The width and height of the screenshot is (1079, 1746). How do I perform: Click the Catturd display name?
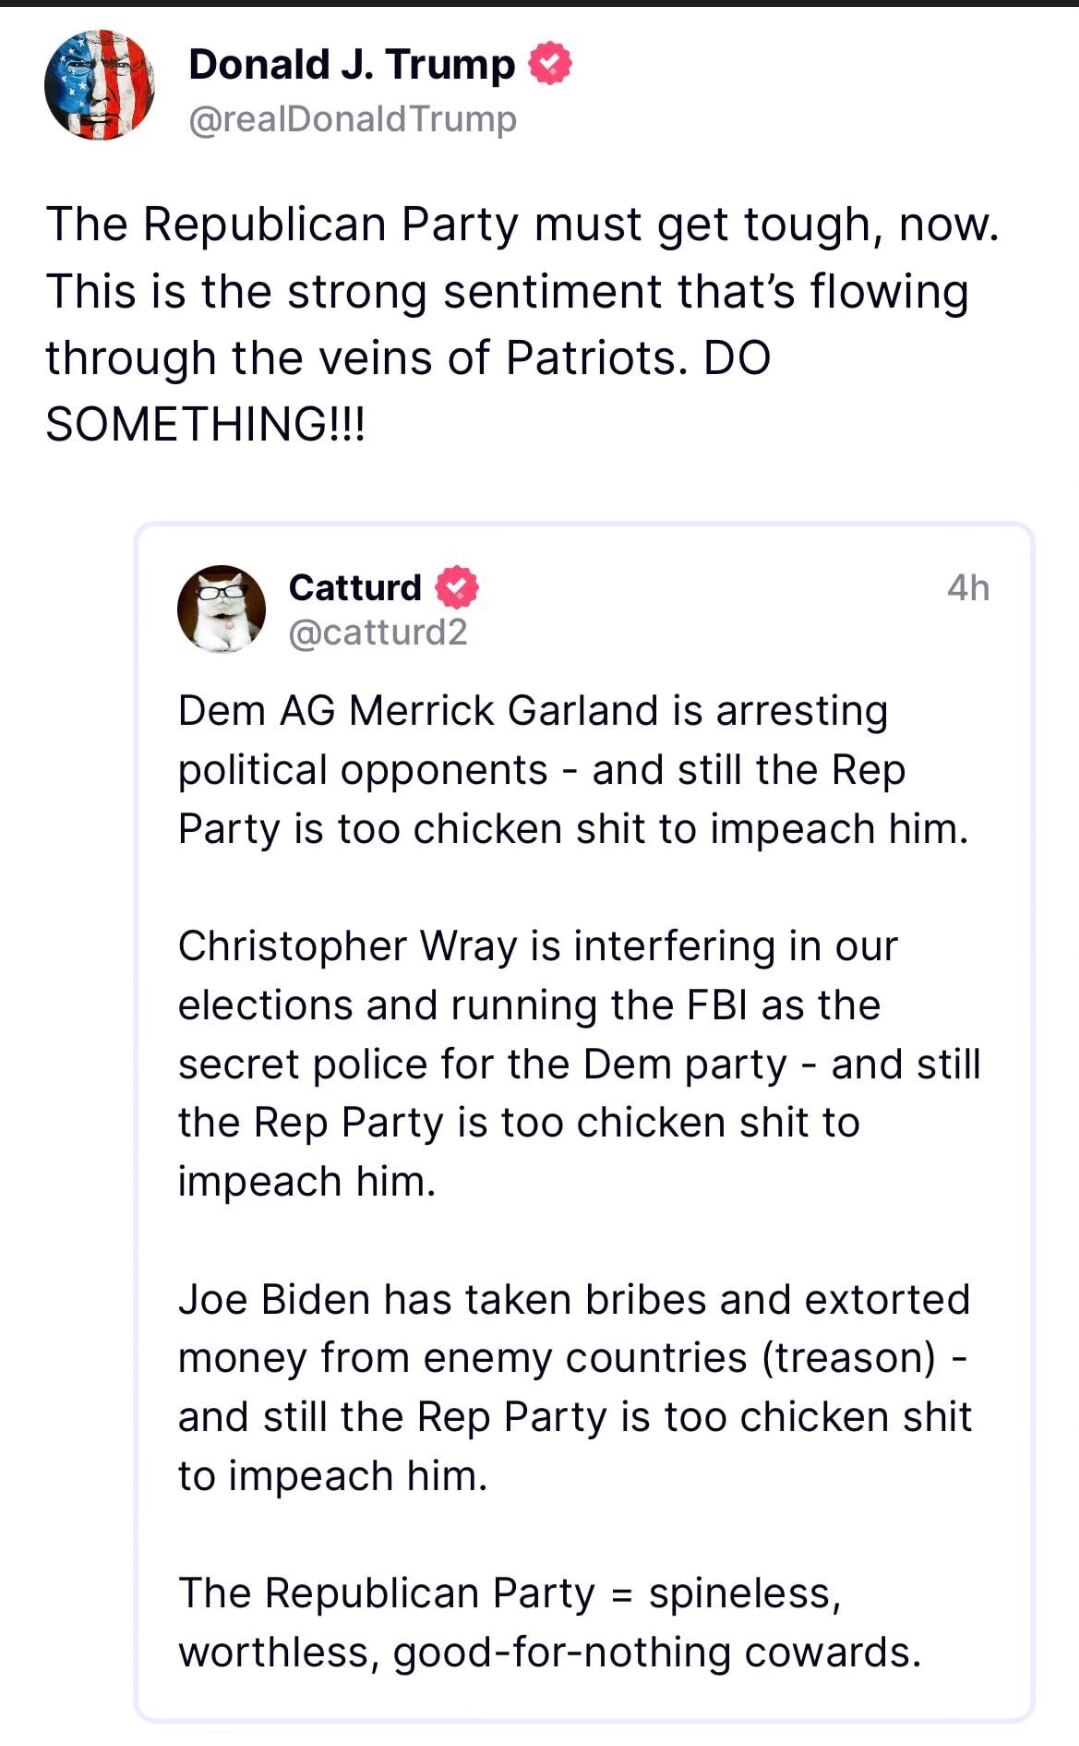pyautogui.click(x=353, y=588)
